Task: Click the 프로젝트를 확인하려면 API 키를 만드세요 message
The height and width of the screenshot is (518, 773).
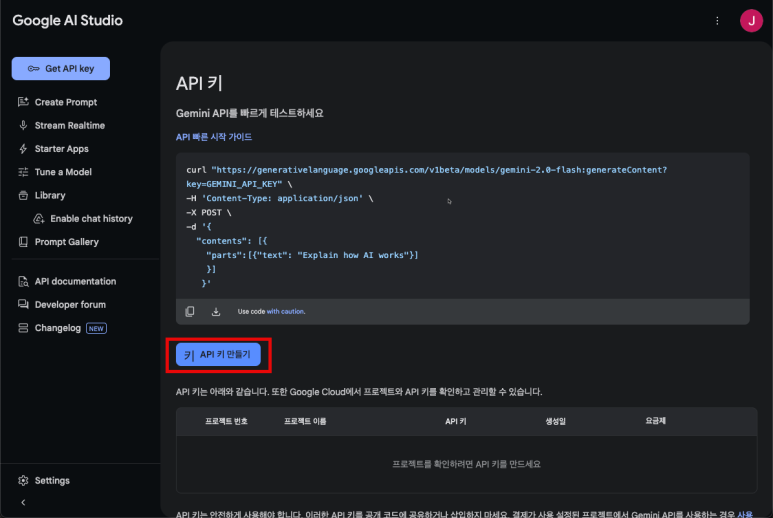Action: coord(466,464)
